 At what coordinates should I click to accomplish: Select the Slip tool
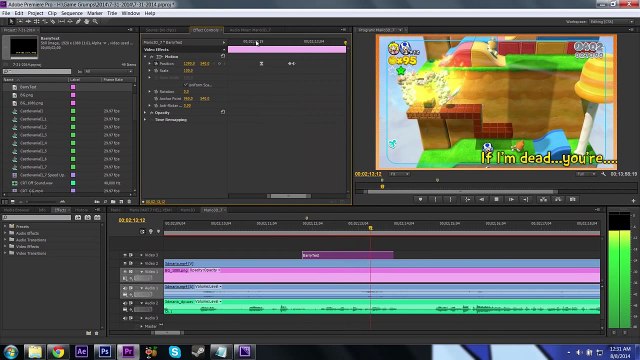(62, 22)
